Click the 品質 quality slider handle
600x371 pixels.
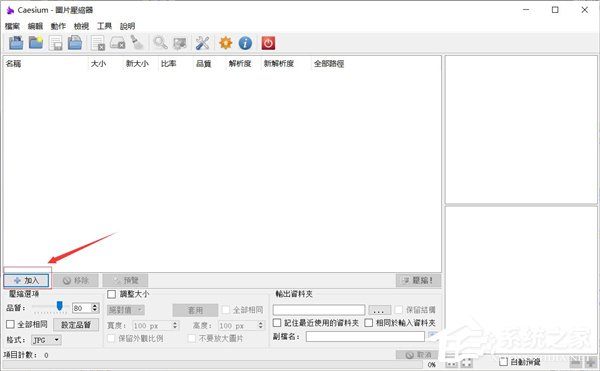[59, 306]
